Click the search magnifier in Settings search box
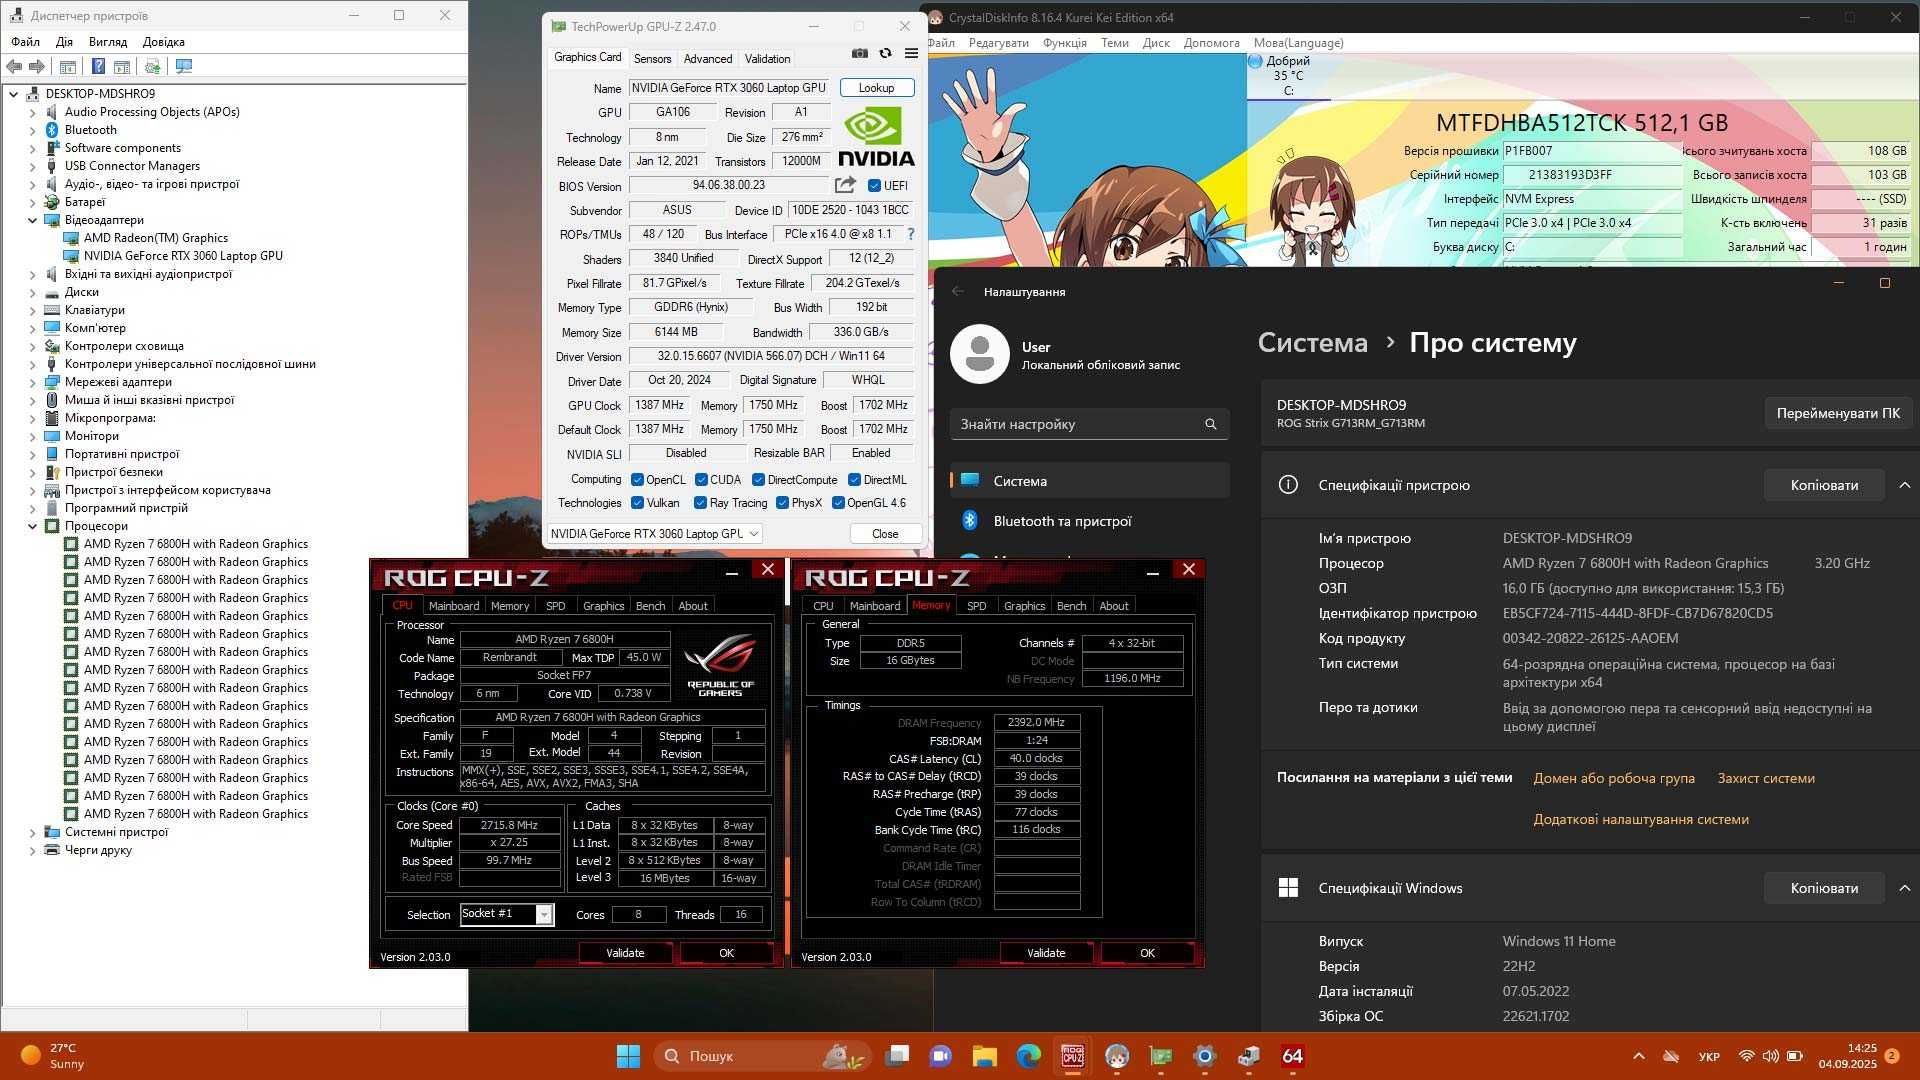The width and height of the screenshot is (1920, 1080). 1211,424
